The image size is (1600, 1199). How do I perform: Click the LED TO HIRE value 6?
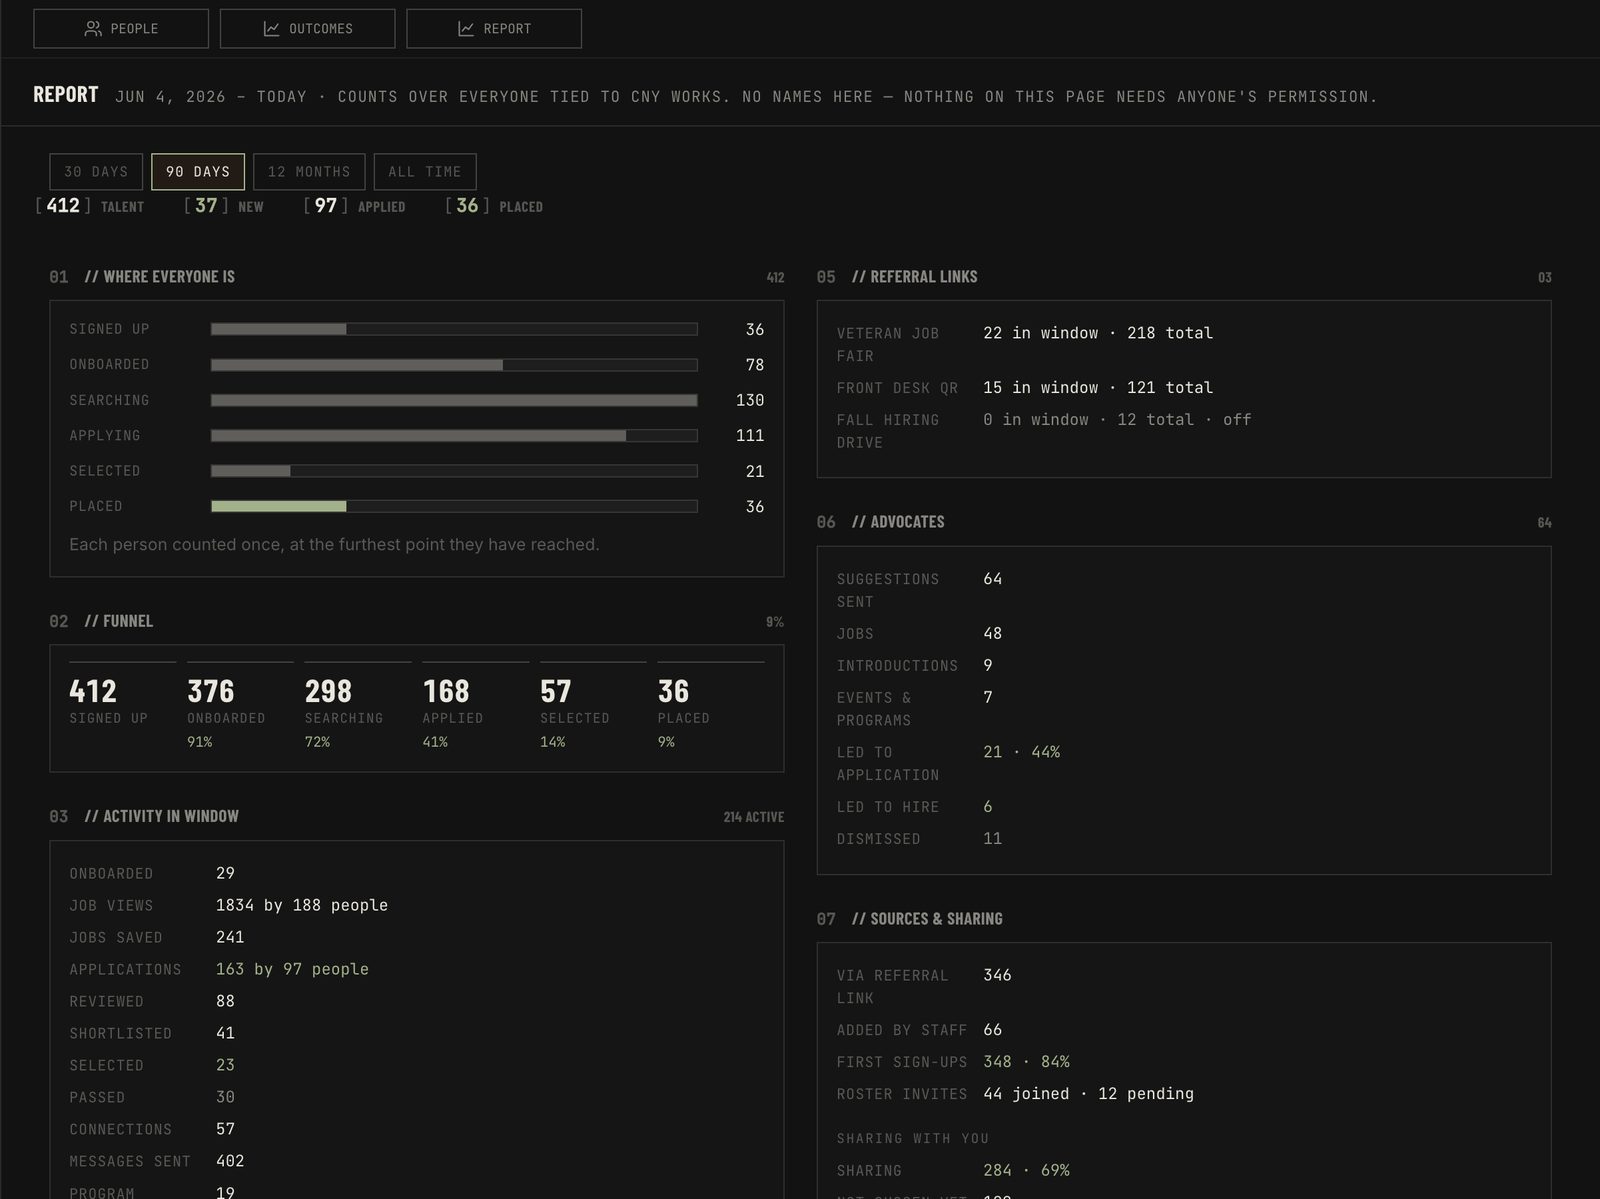tap(988, 807)
